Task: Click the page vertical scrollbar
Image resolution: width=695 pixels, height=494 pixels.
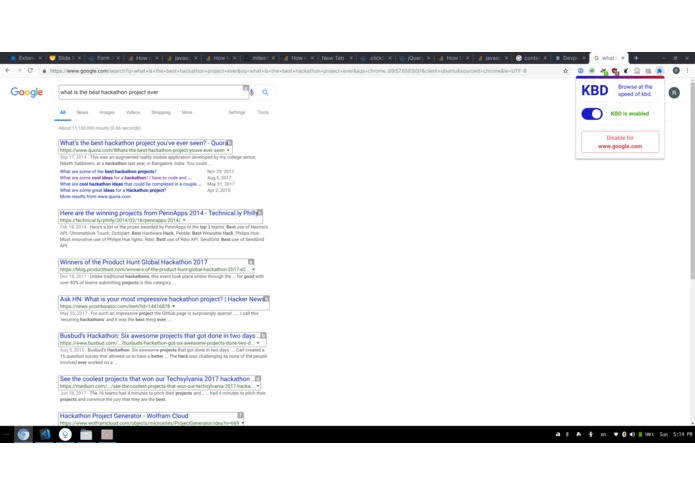Action: coord(692,179)
